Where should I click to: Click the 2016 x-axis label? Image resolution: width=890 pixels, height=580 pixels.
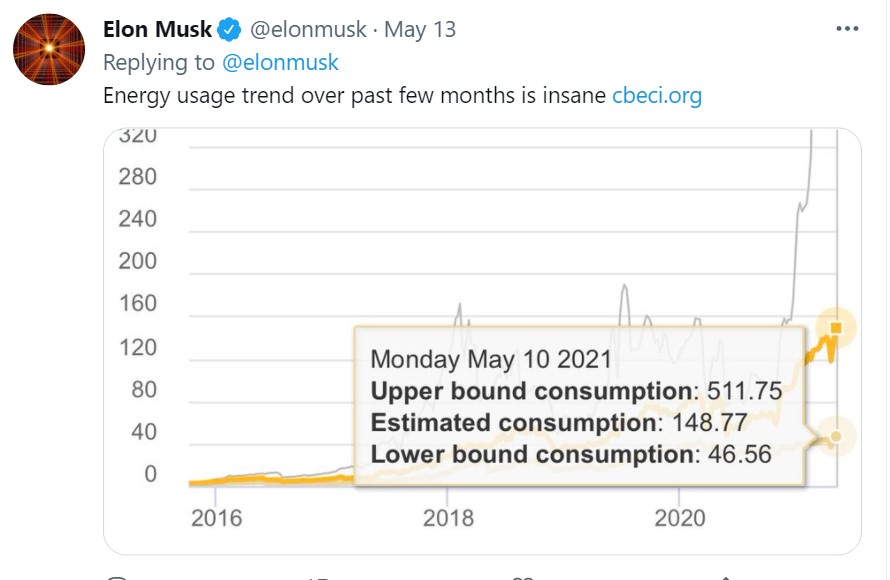pos(216,518)
